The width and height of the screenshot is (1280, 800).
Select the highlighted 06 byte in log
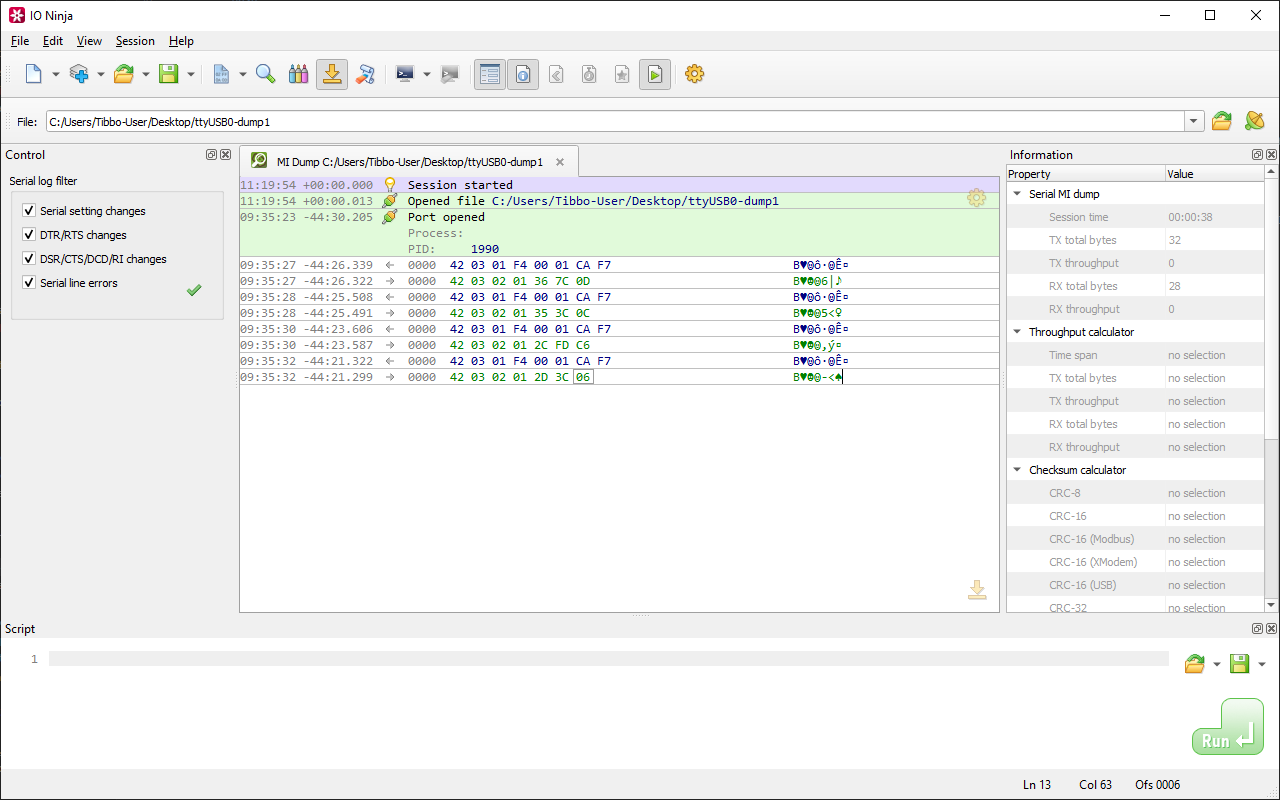coord(583,377)
